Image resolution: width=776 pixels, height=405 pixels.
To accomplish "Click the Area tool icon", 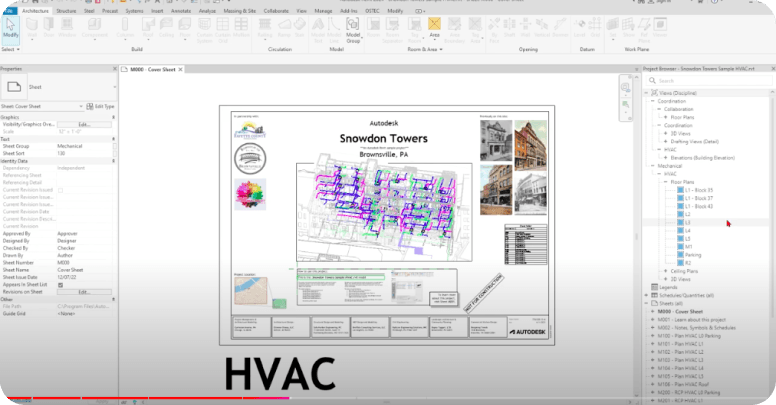I will click(x=434, y=27).
